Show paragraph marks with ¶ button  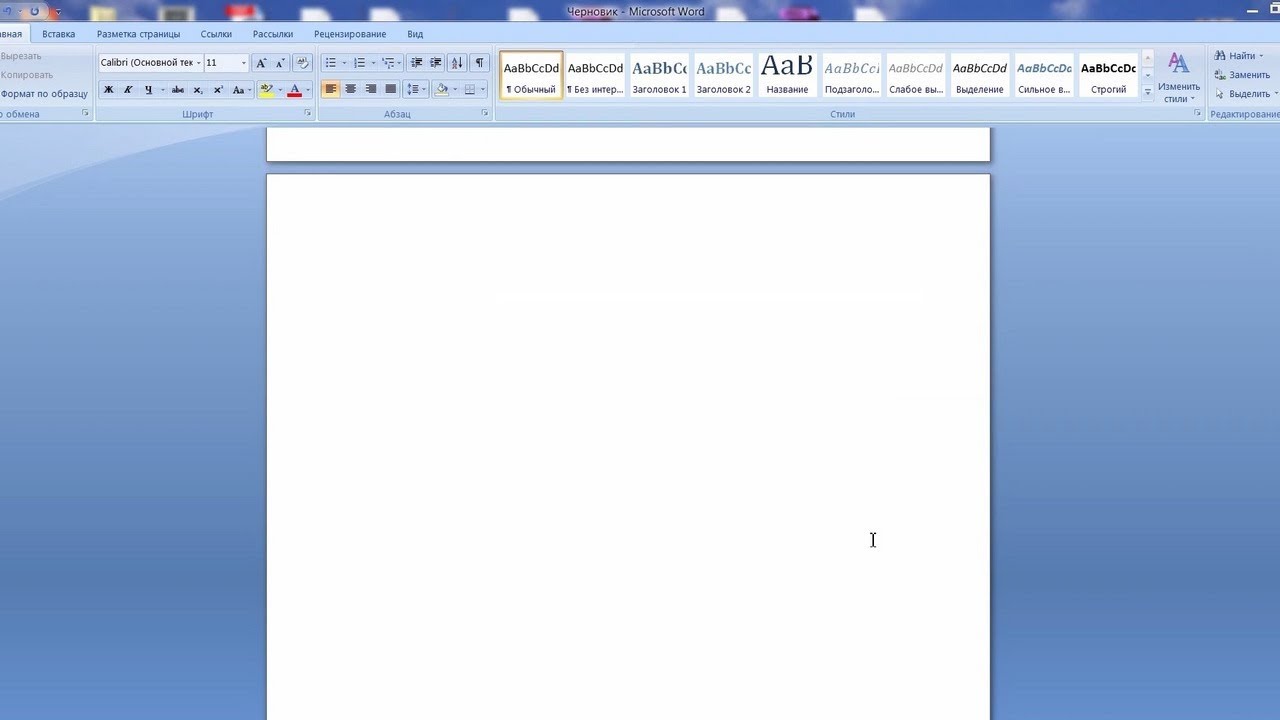coord(479,63)
